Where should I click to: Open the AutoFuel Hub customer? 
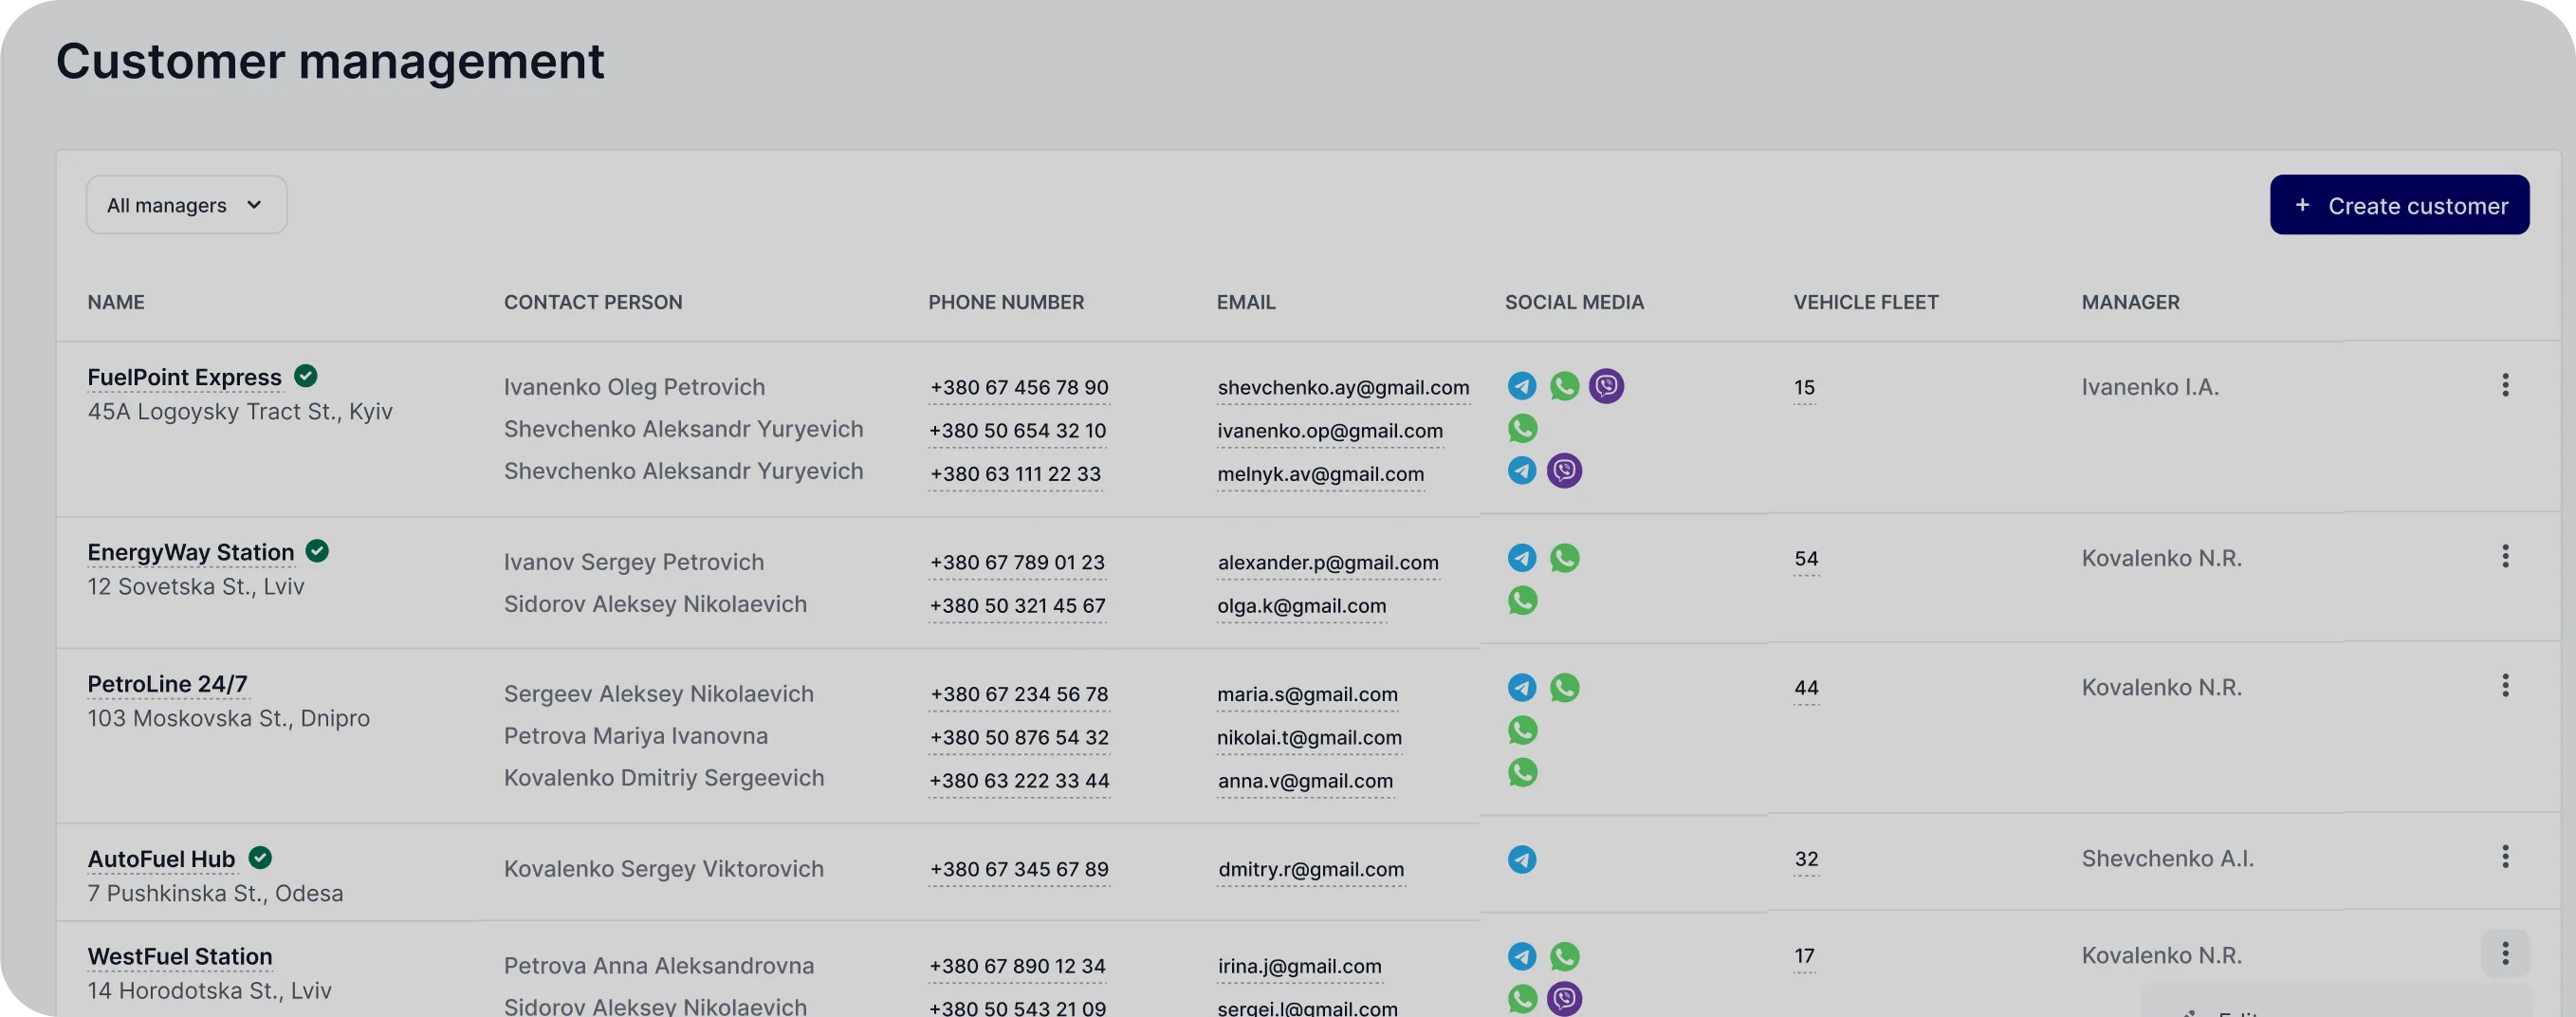pos(161,859)
